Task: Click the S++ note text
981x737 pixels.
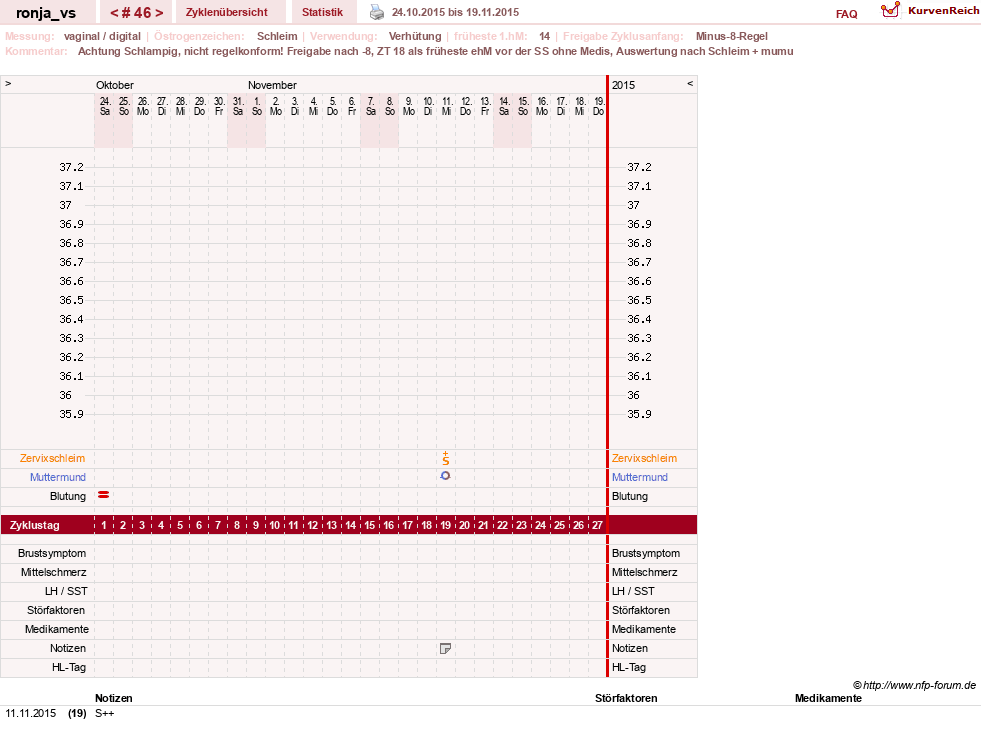Action: (x=104, y=713)
